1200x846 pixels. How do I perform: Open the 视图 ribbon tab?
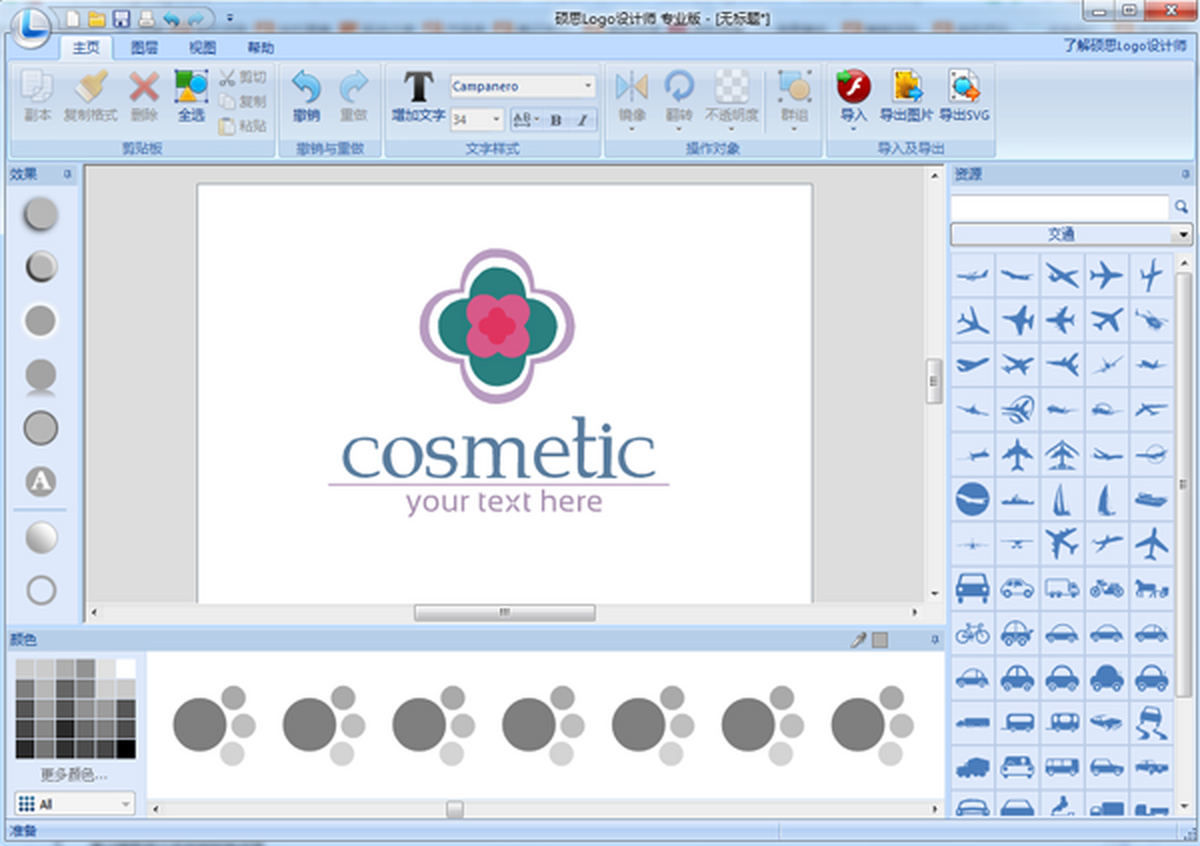[x=202, y=47]
